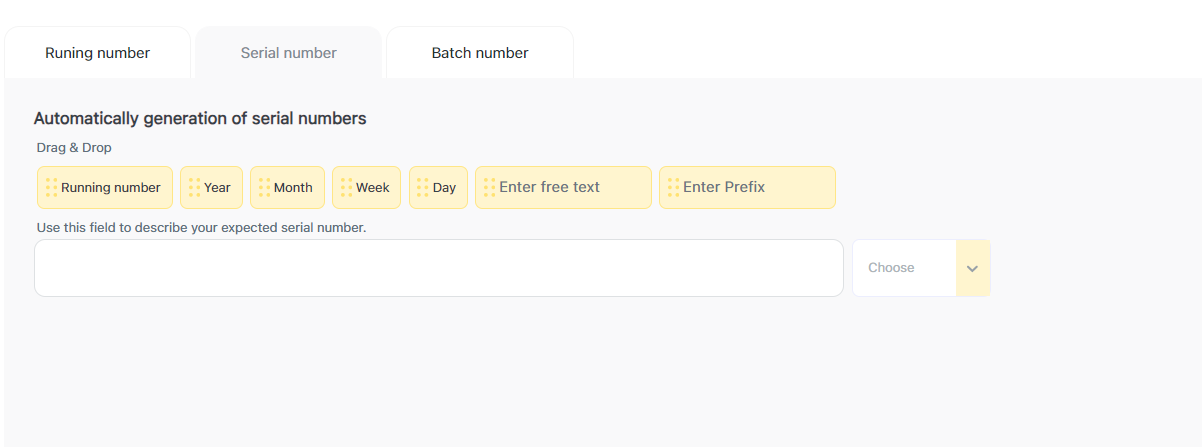This screenshot has height=447, width=1202.
Task: Pick the Month chip
Action: click(293, 188)
